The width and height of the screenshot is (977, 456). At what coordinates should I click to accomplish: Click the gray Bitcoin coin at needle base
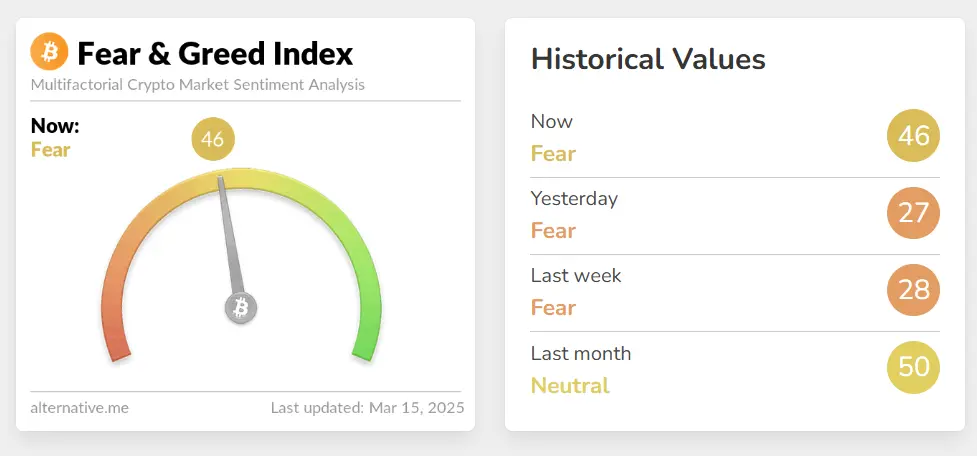coord(241,308)
